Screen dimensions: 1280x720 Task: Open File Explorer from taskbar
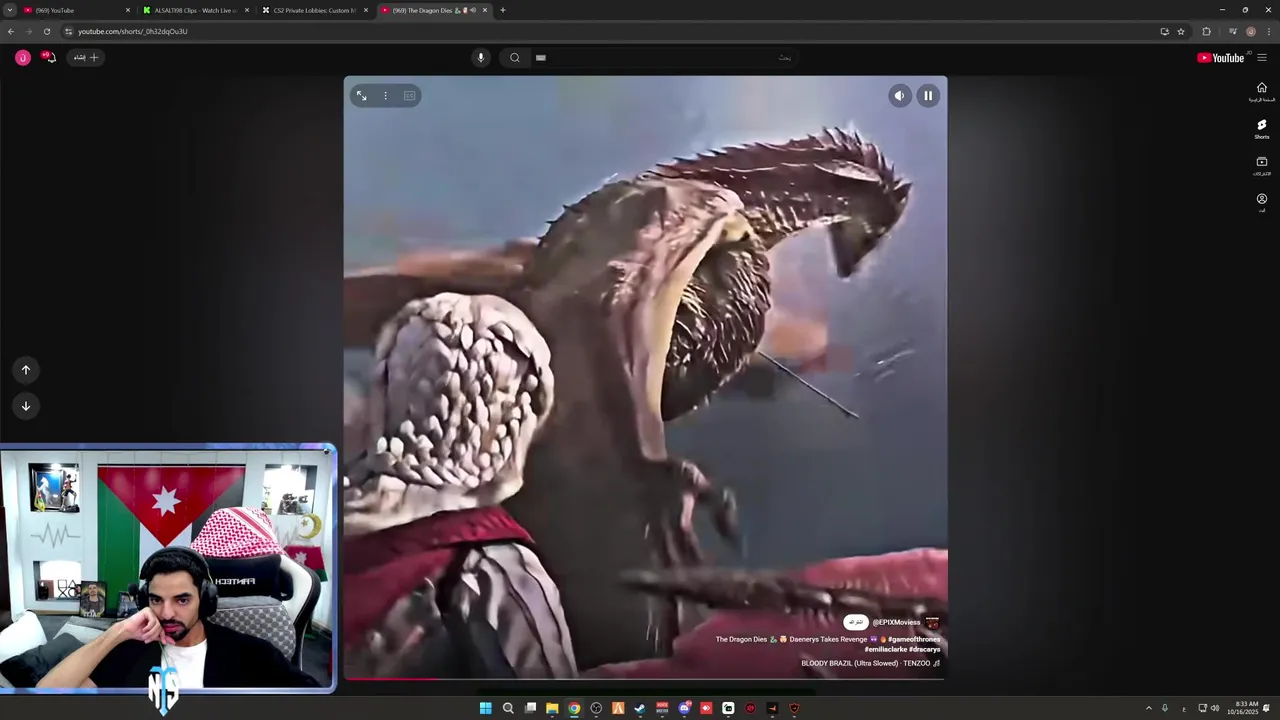coord(552,708)
